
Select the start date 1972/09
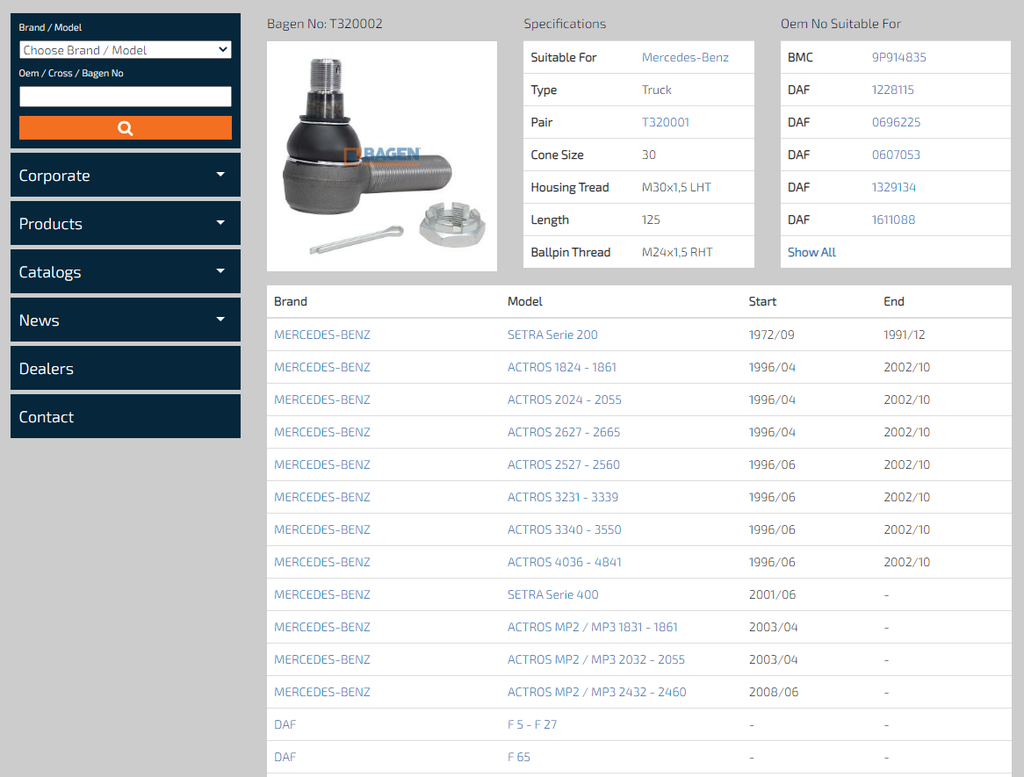coord(771,334)
